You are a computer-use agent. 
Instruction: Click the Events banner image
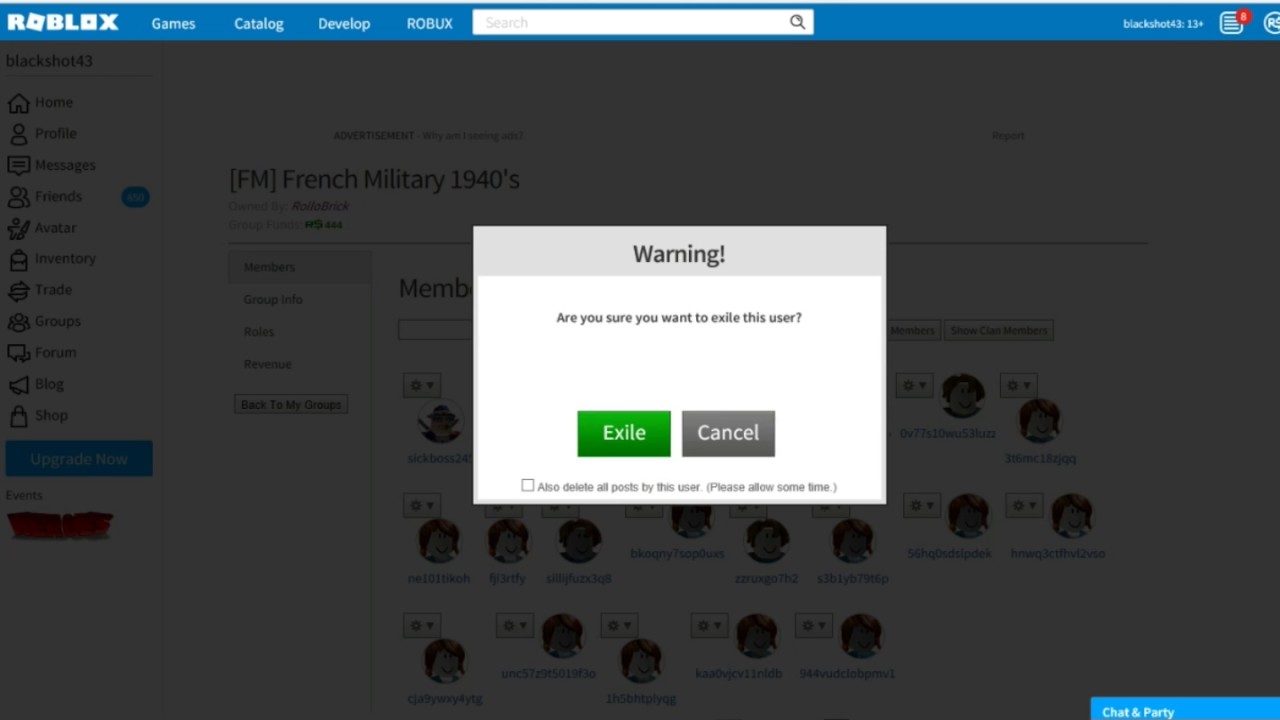tap(60, 525)
